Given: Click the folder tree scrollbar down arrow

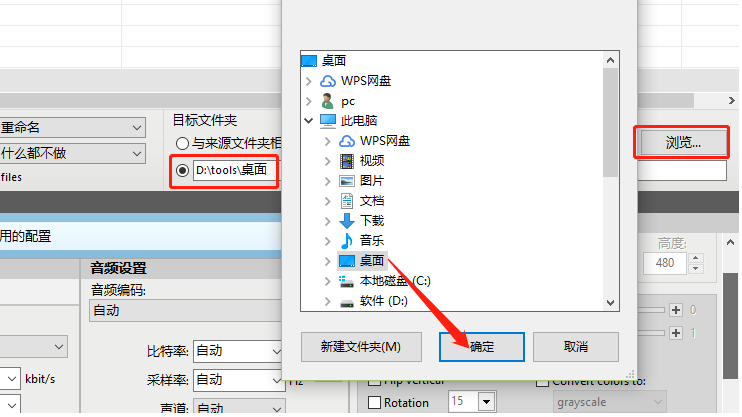Looking at the screenshot, I should (610, 303).
